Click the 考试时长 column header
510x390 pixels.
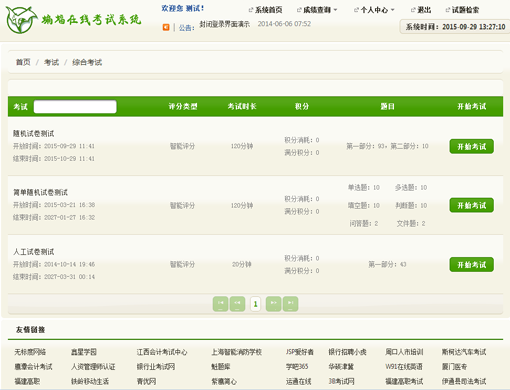pos(242,107)
